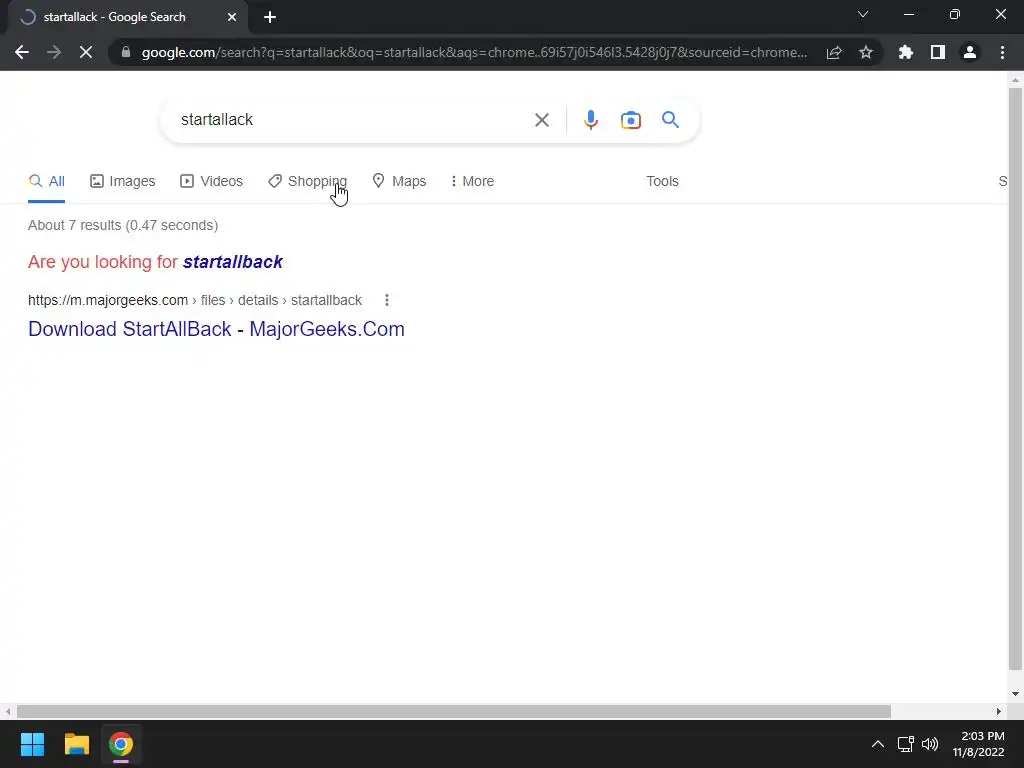The width and height of the screenshot is (1024, 768).
Task: Clear the search query
Action: point(541,120)
